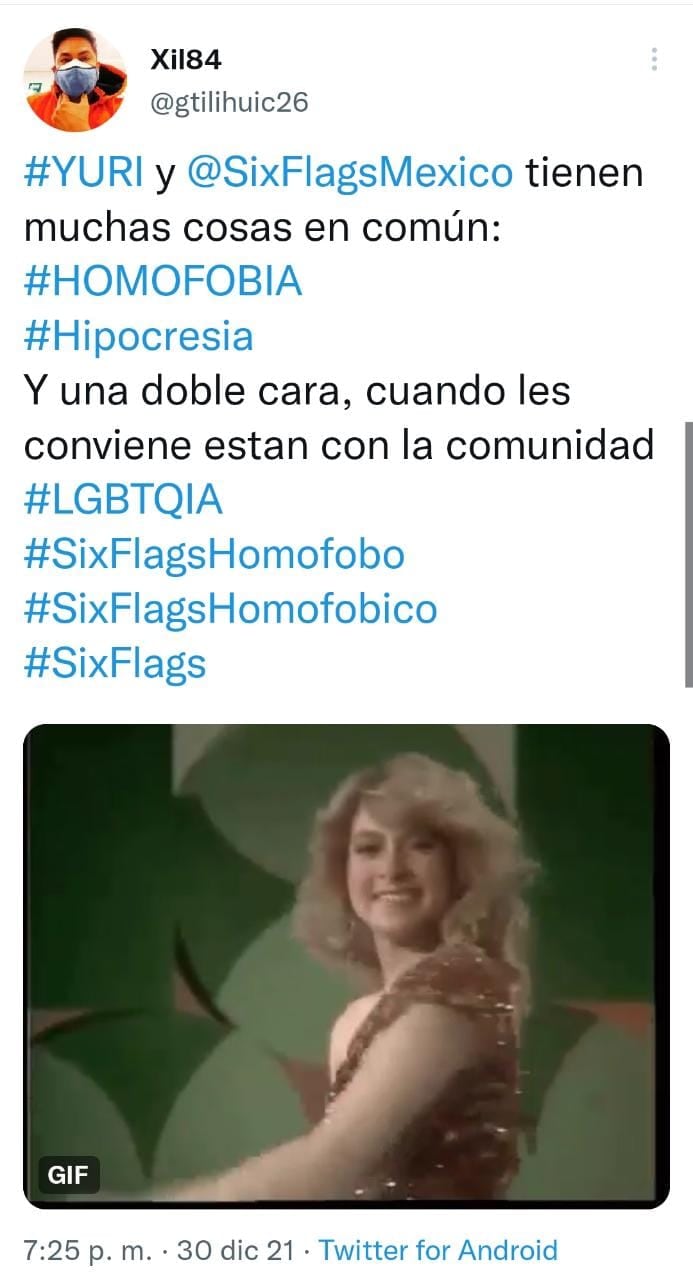Click the 7:25 p. m. timestamp
The width and height of the screenshot is (693, 1280).
tap(89, 1249)
